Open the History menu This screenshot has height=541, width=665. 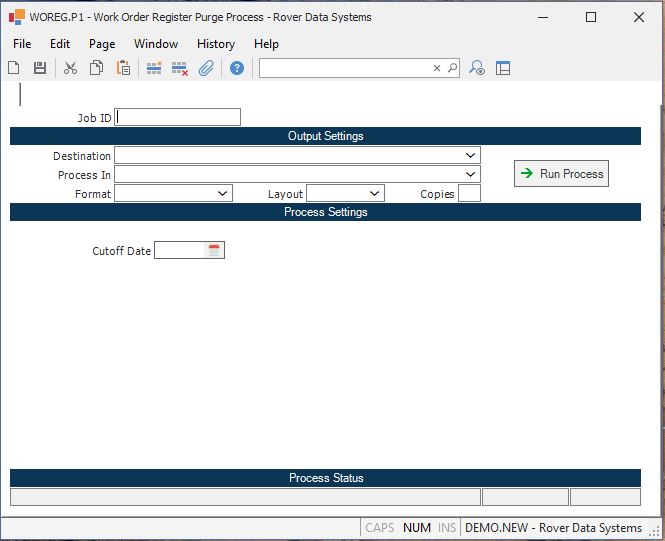(x=215, y=44)
